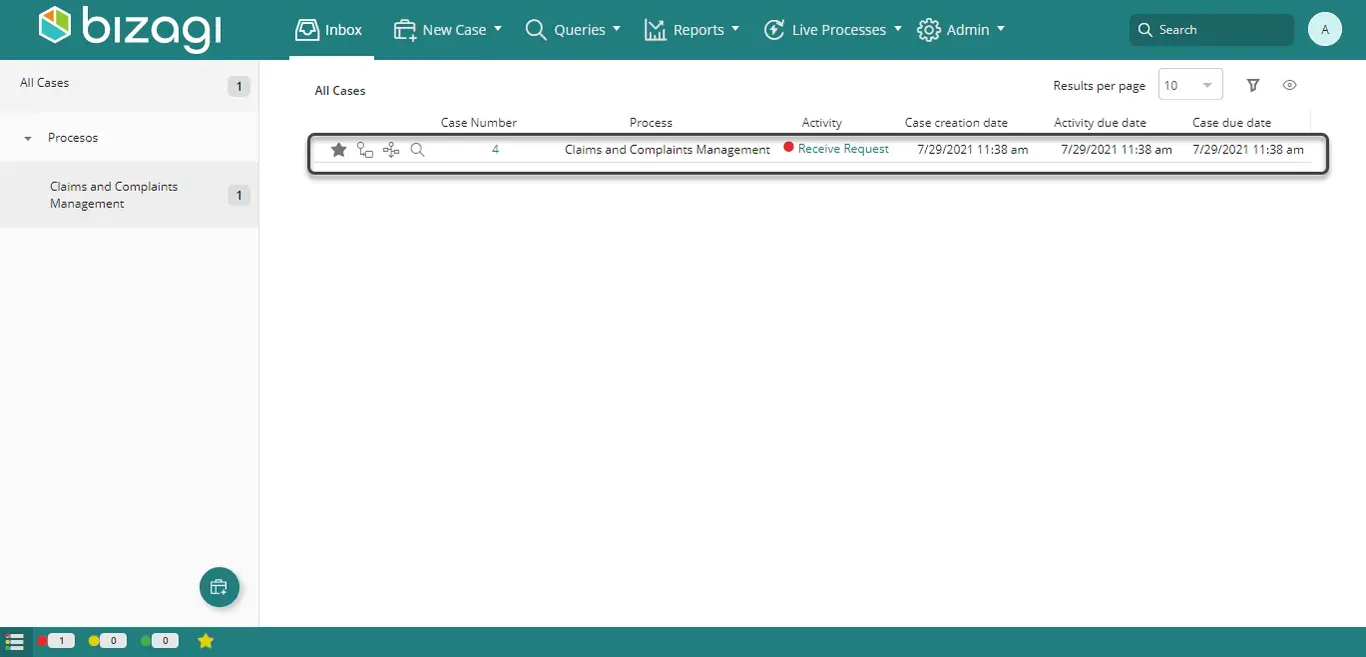Click the Activity column header
The image size is (1366, 657).
tap(822, 123)
